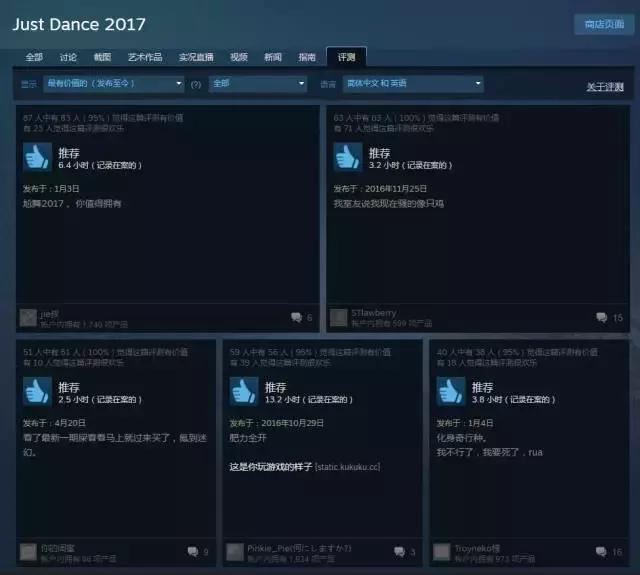This screenshot has width=640, height=575.
Task: Switch to the 全部 tab
Action: (x=33, y=57)
